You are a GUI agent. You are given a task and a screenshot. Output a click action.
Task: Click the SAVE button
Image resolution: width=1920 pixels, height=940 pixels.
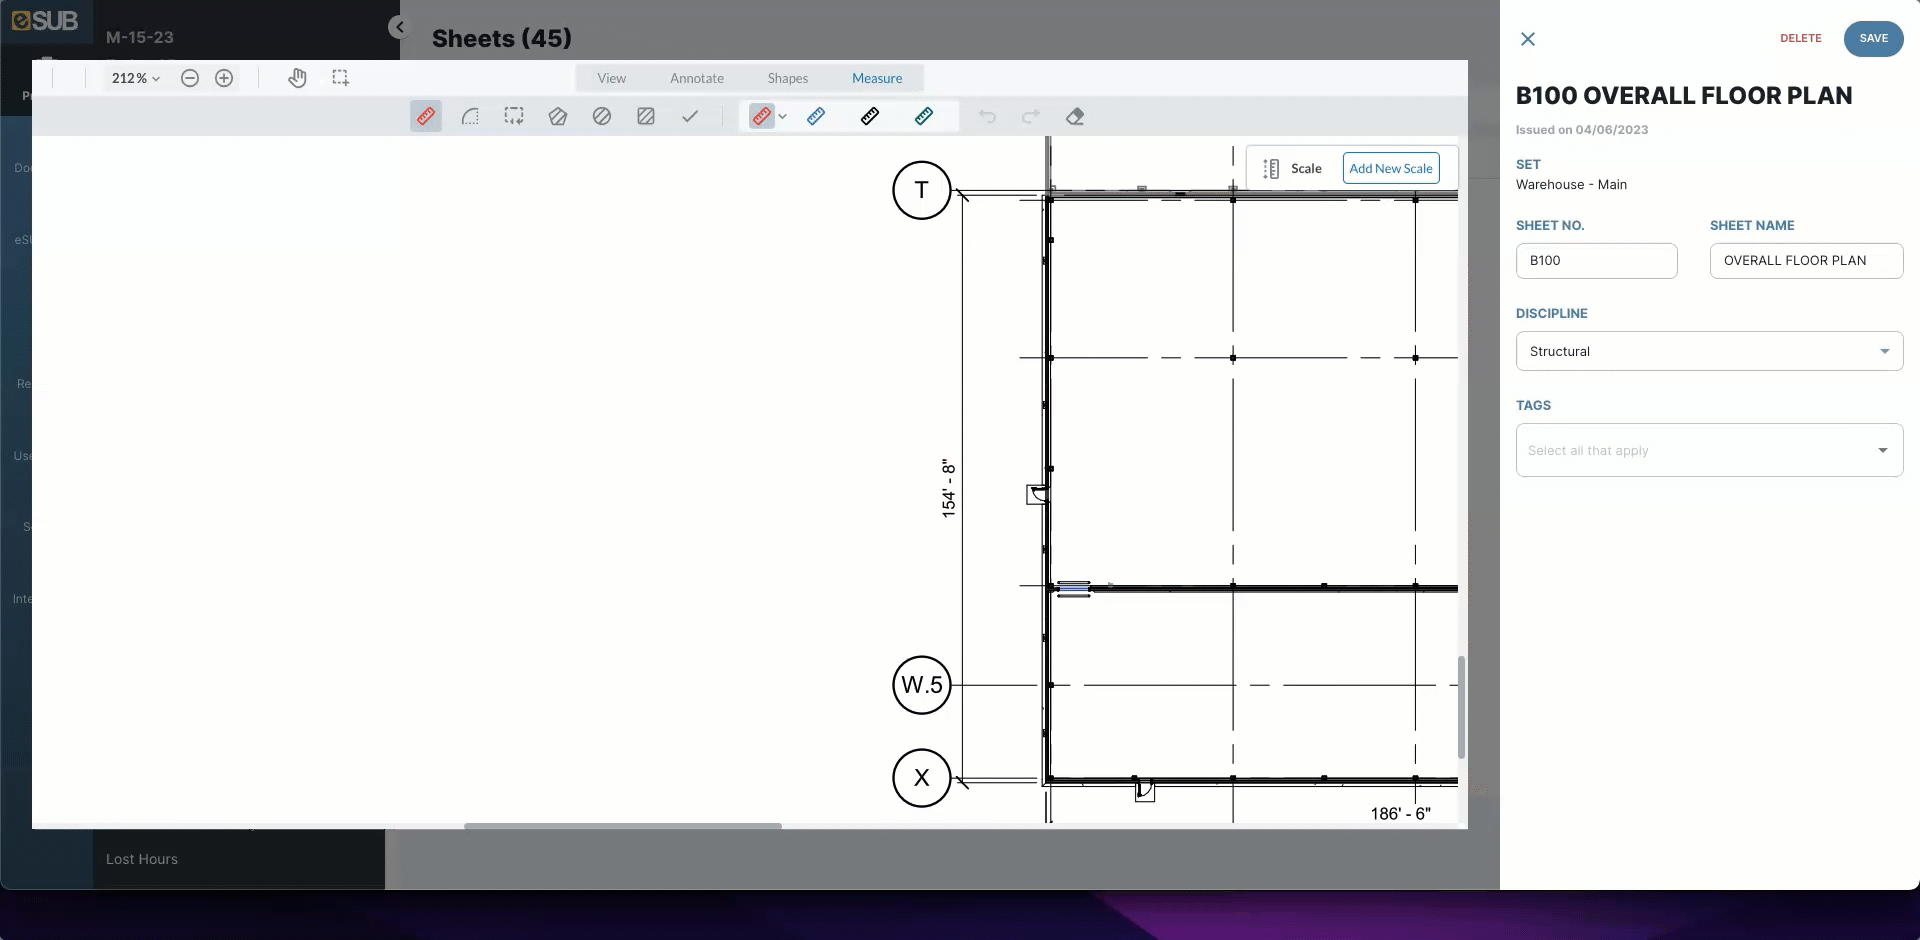[1873, 39]
